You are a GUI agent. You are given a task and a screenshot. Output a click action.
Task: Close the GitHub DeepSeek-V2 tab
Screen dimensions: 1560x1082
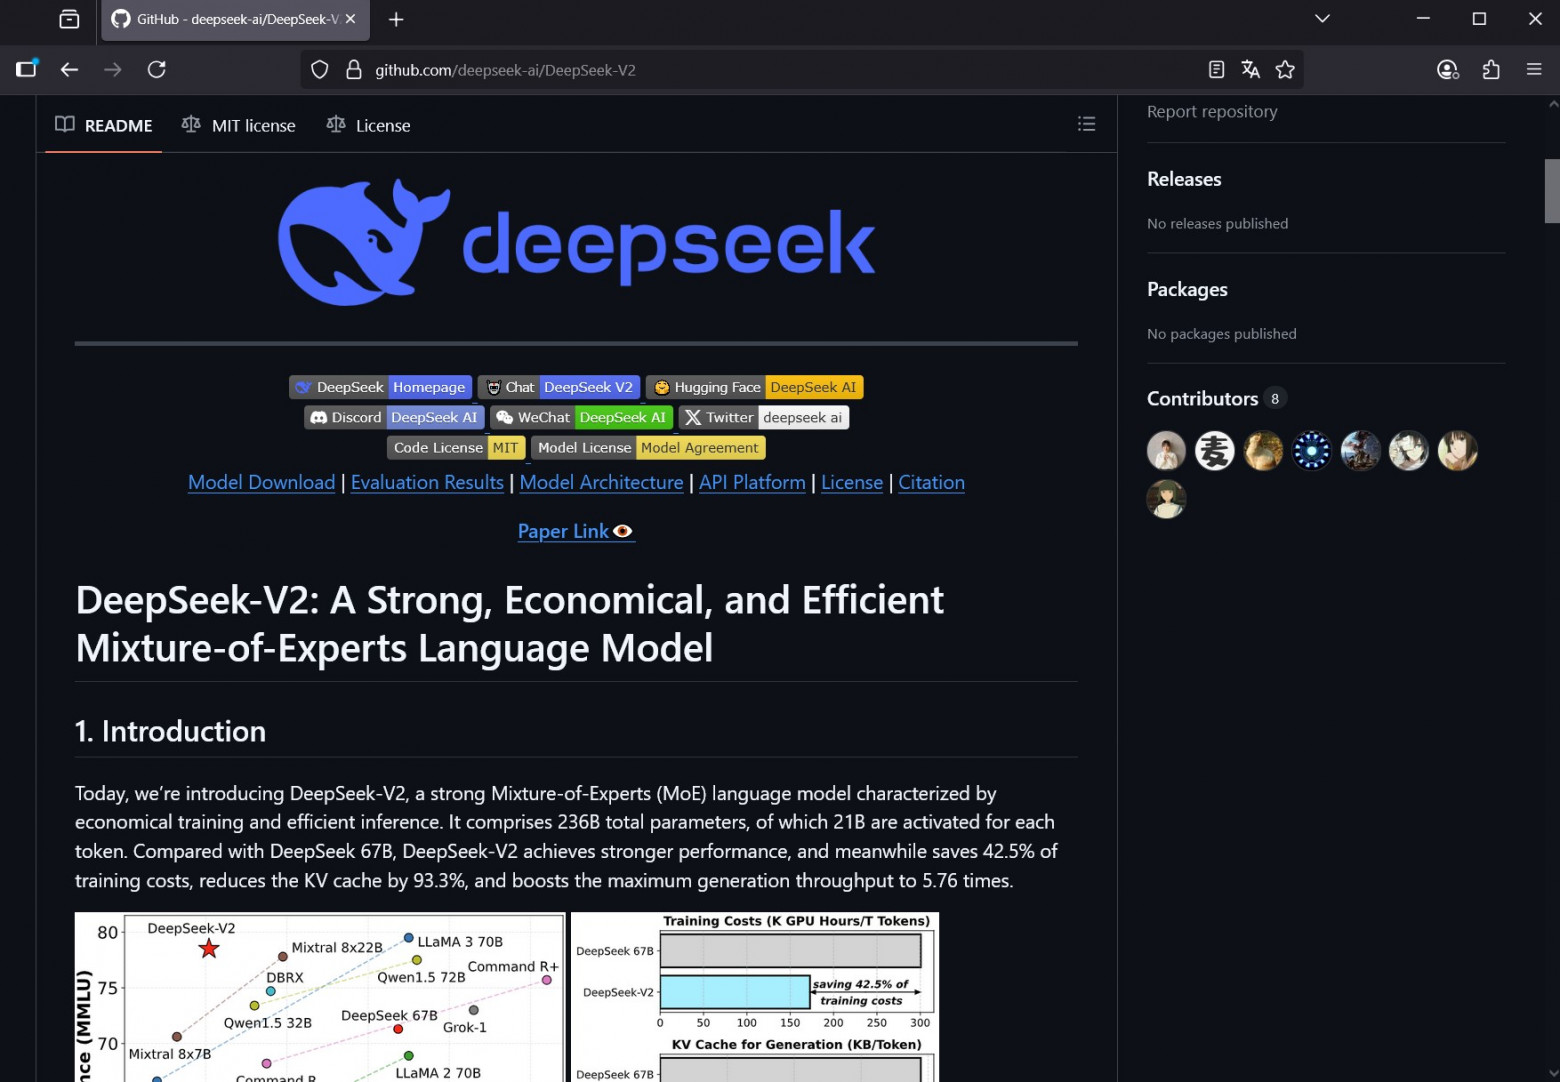(350, 19)
